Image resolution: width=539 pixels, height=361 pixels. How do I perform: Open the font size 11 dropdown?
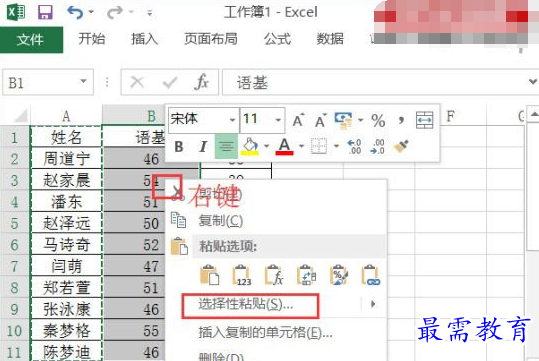tap(278, 120)
